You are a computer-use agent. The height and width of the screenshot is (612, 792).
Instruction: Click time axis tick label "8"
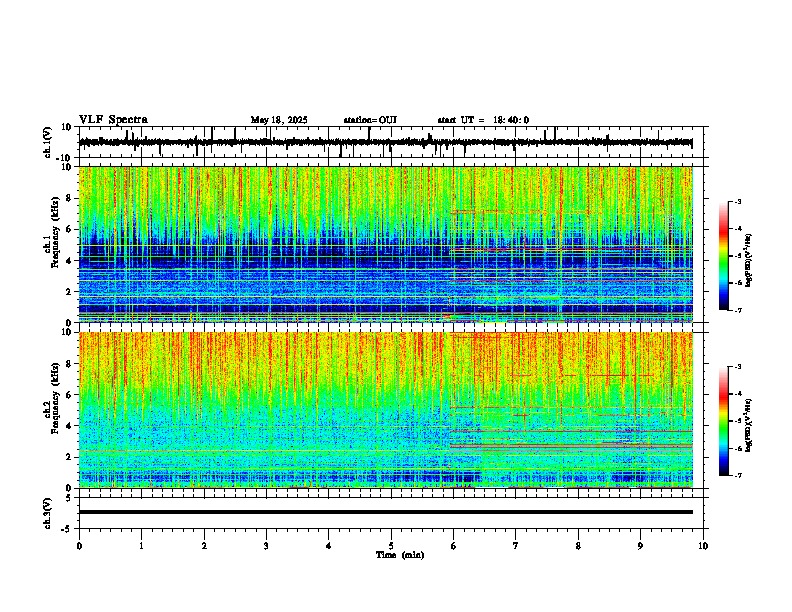tap(578, 546)
